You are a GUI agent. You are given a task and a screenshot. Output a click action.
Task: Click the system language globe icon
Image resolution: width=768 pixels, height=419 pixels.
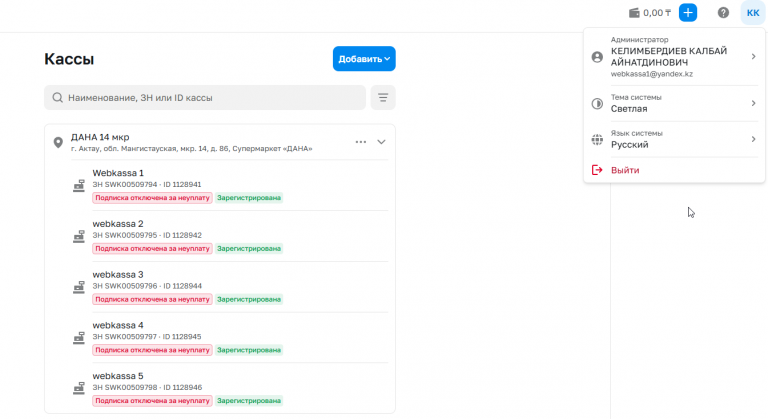tap(597, 140)
